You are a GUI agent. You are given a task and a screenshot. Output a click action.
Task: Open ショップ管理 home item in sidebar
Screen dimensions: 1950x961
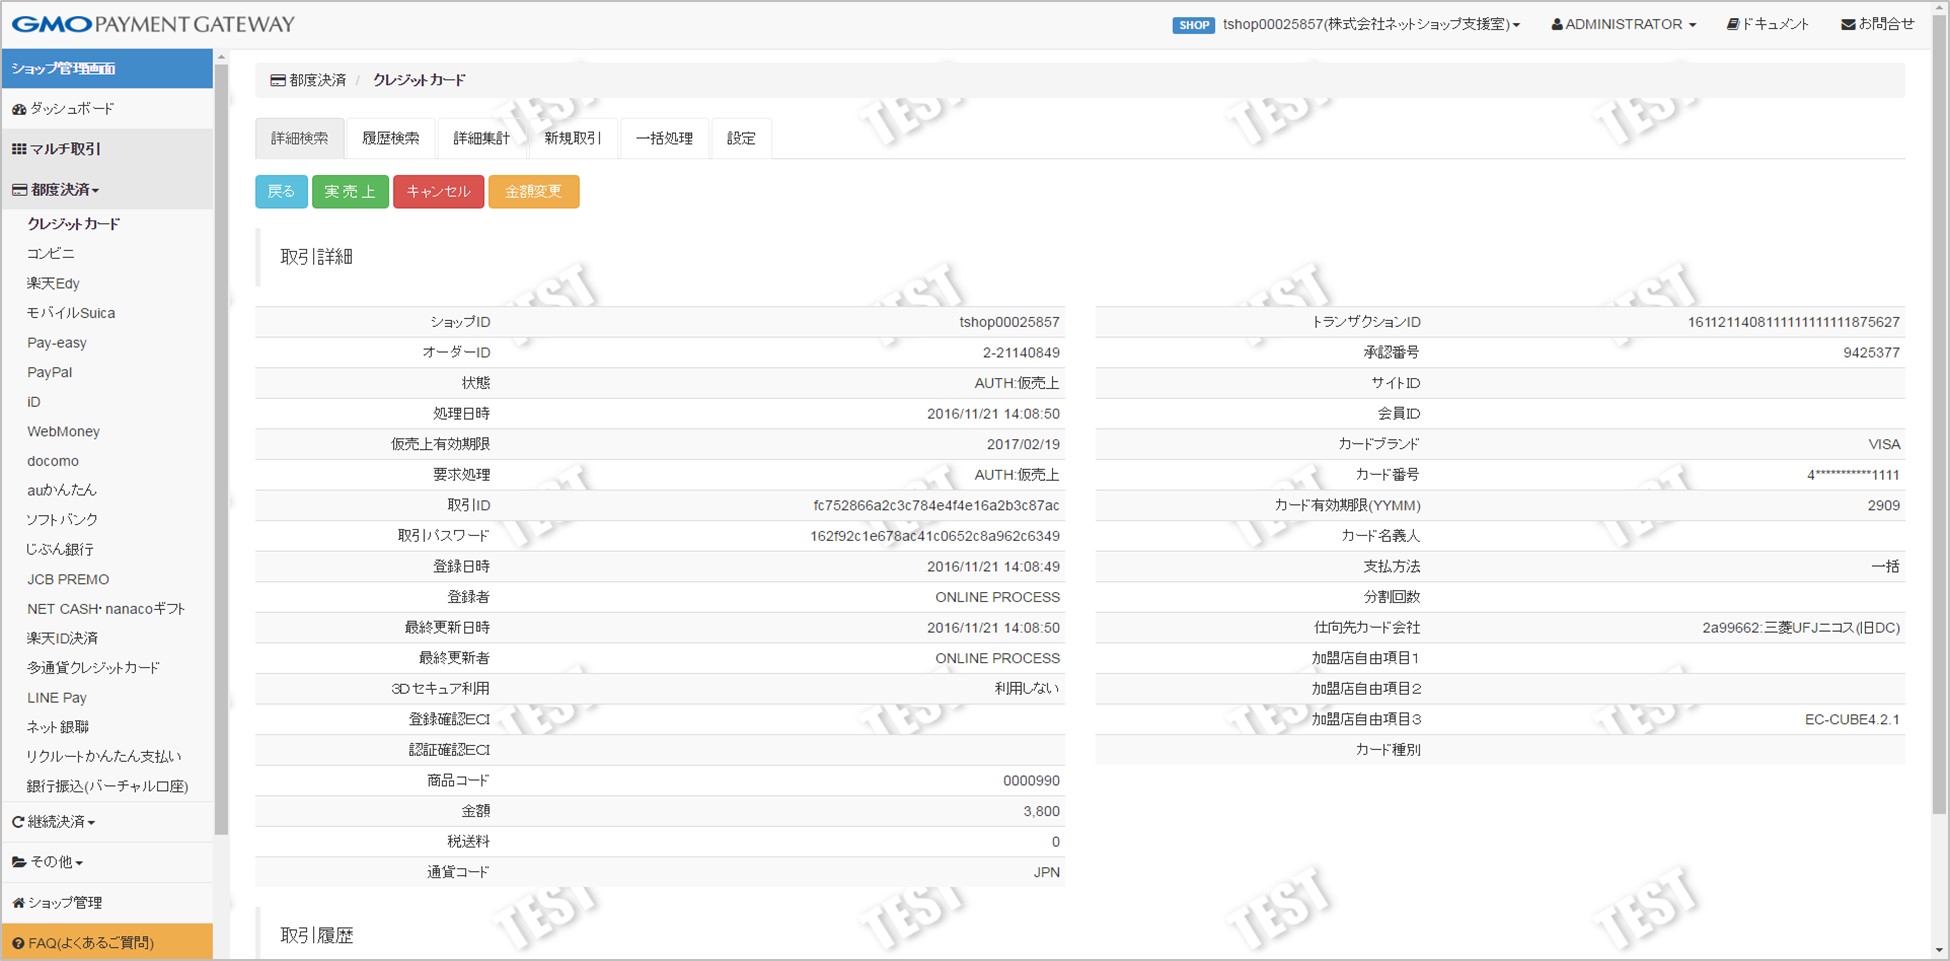pos(57,903)
